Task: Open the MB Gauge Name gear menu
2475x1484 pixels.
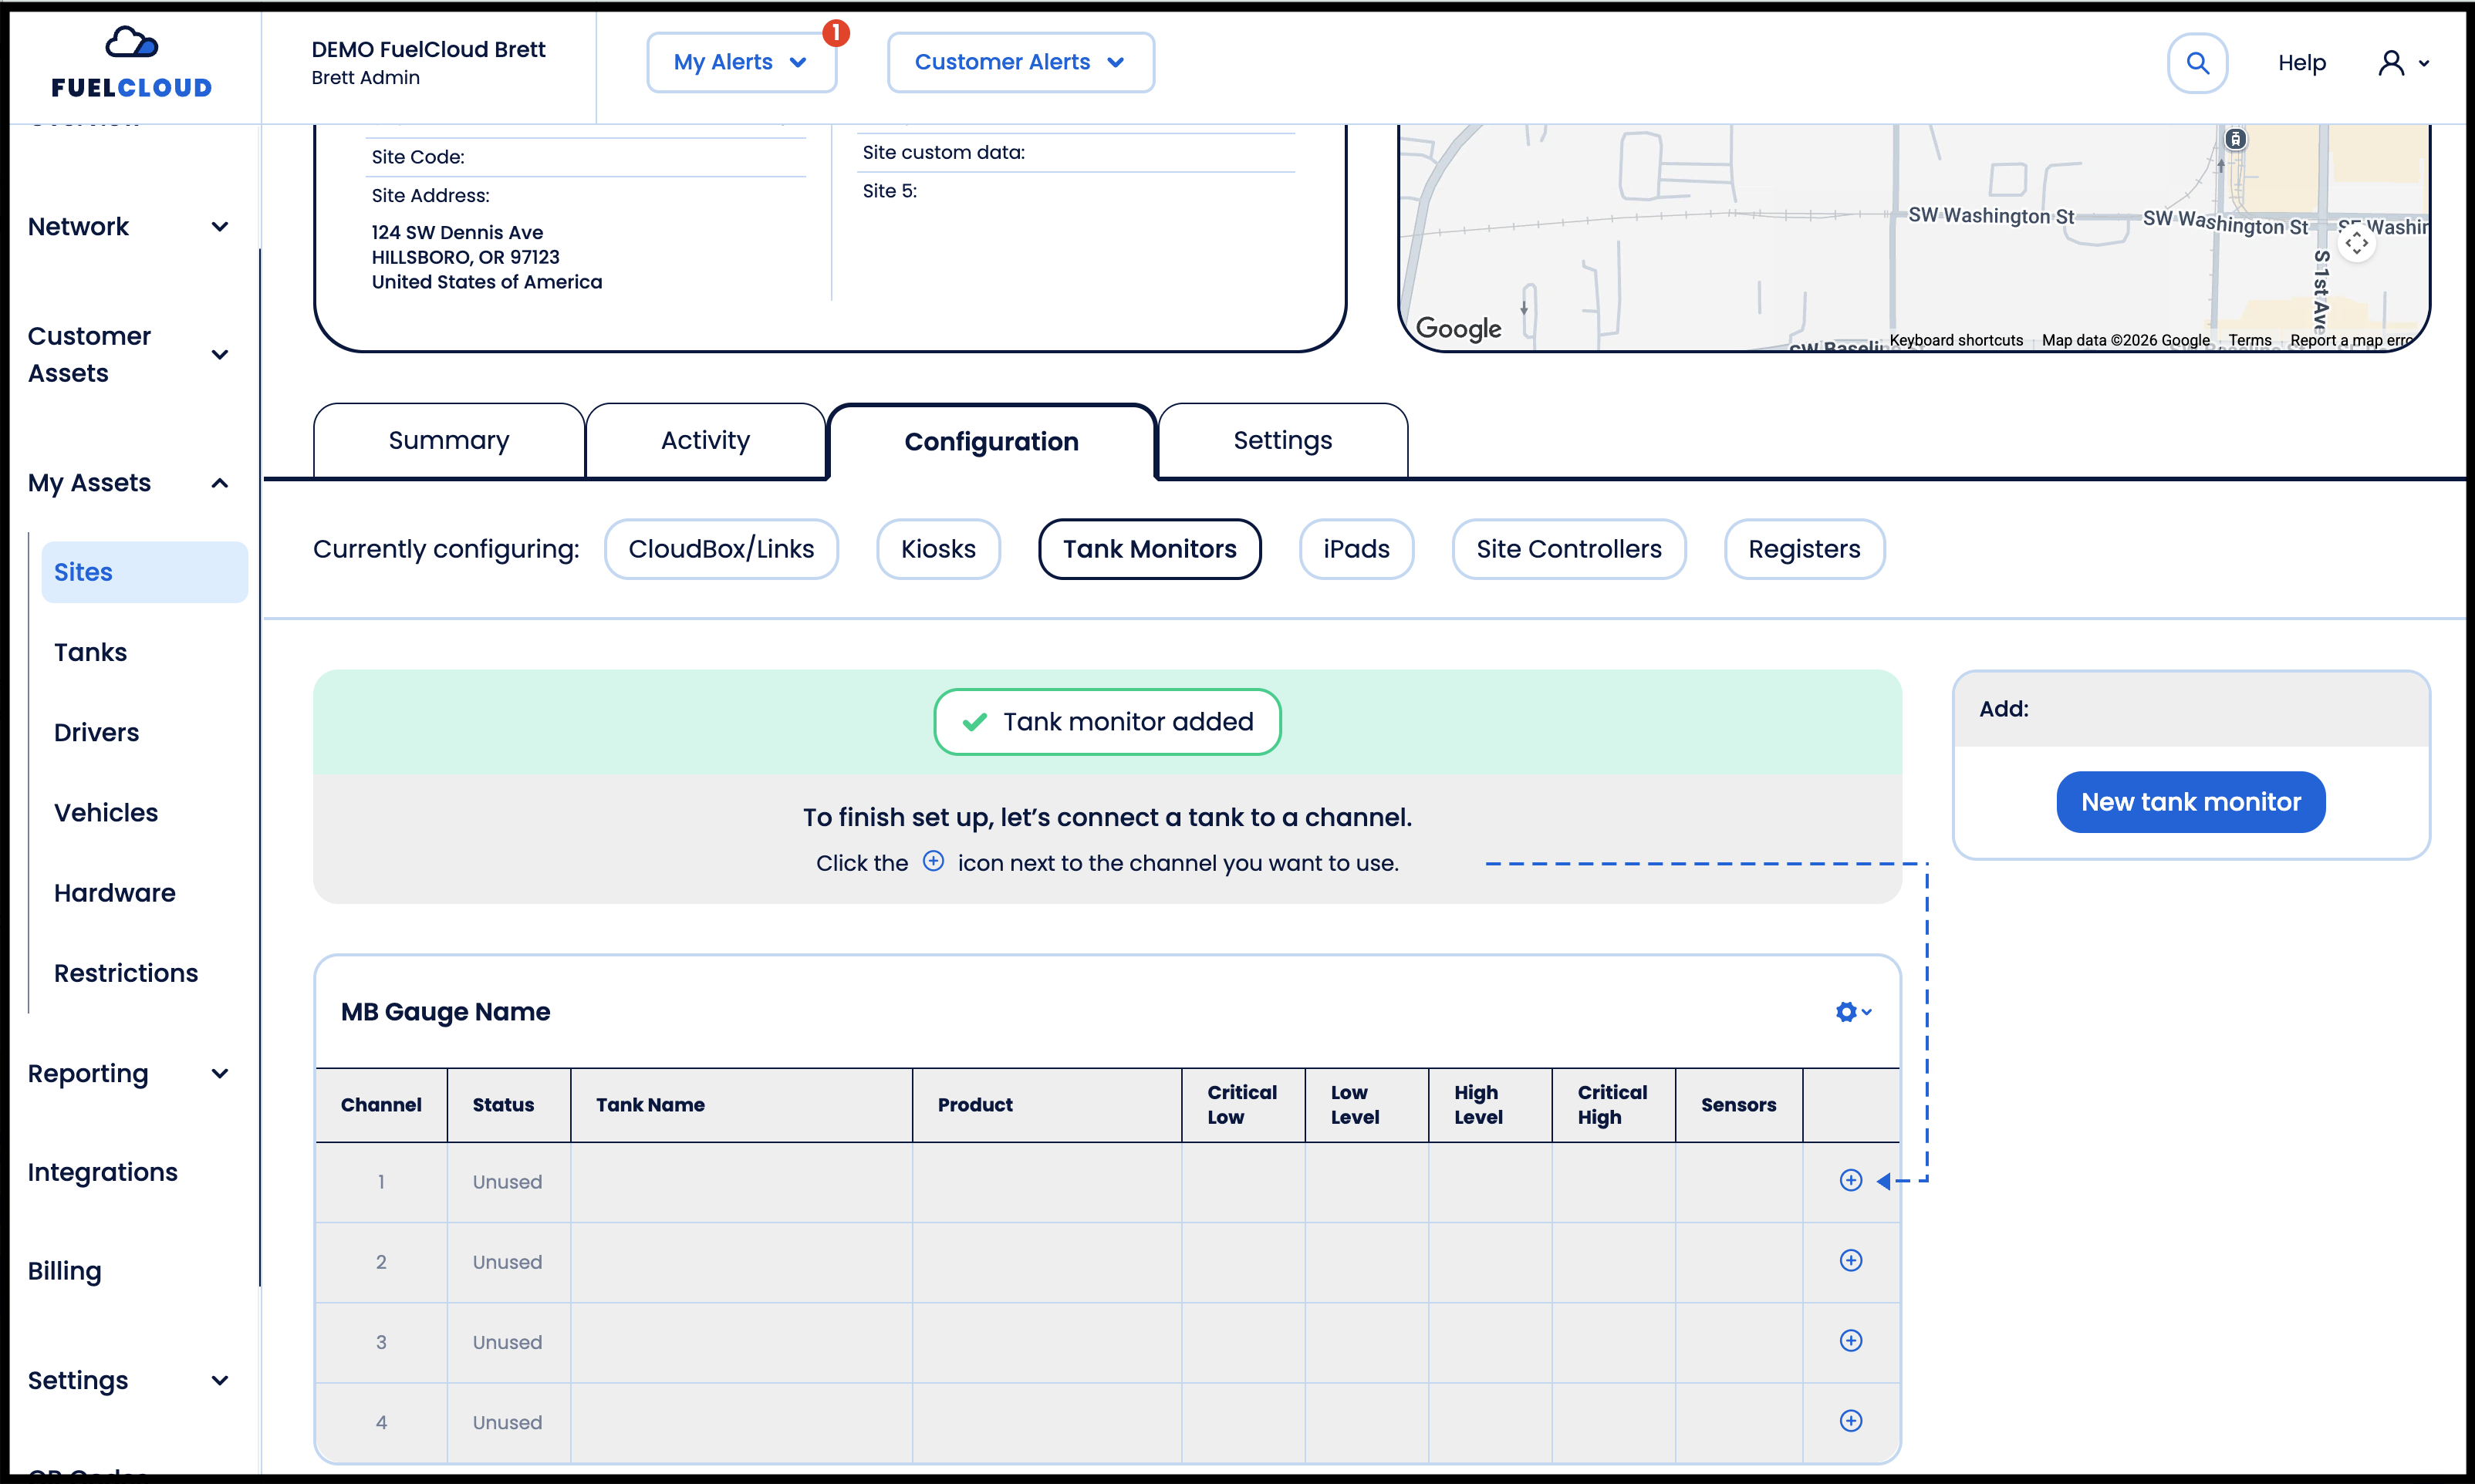Action: [x=1853, y=1012]
